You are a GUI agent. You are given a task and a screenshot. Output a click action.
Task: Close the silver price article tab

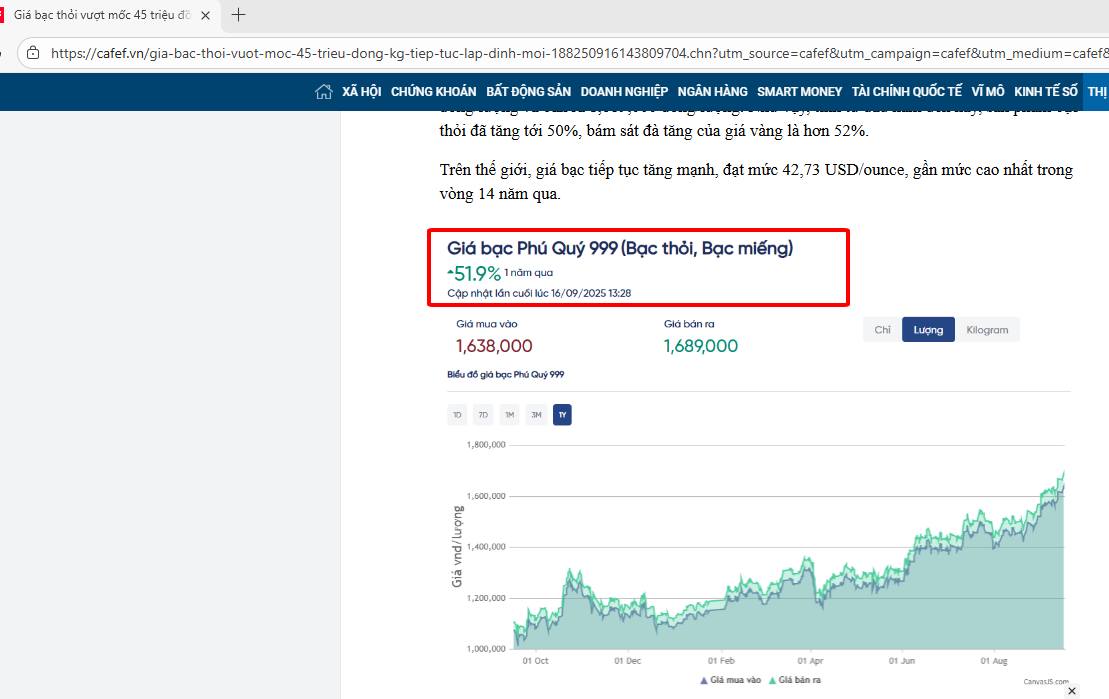coord(205,16)
